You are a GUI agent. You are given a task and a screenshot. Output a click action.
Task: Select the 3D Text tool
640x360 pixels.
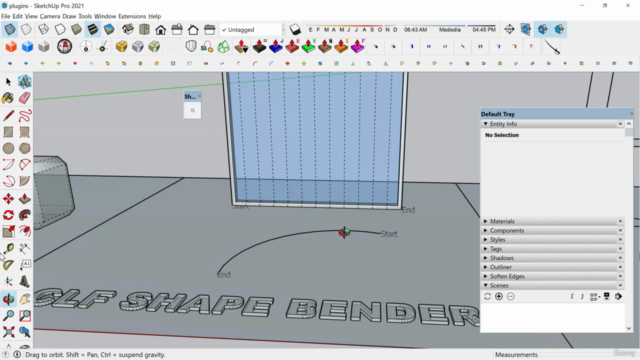pos(24,281)
